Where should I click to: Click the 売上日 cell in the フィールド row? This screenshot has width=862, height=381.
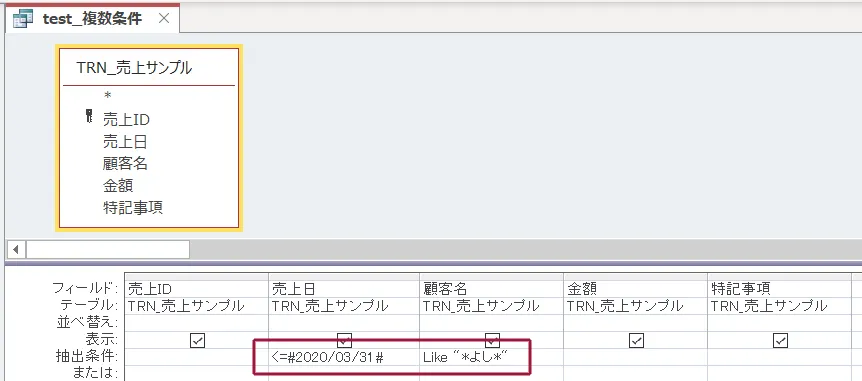click(x=344, y=289)
